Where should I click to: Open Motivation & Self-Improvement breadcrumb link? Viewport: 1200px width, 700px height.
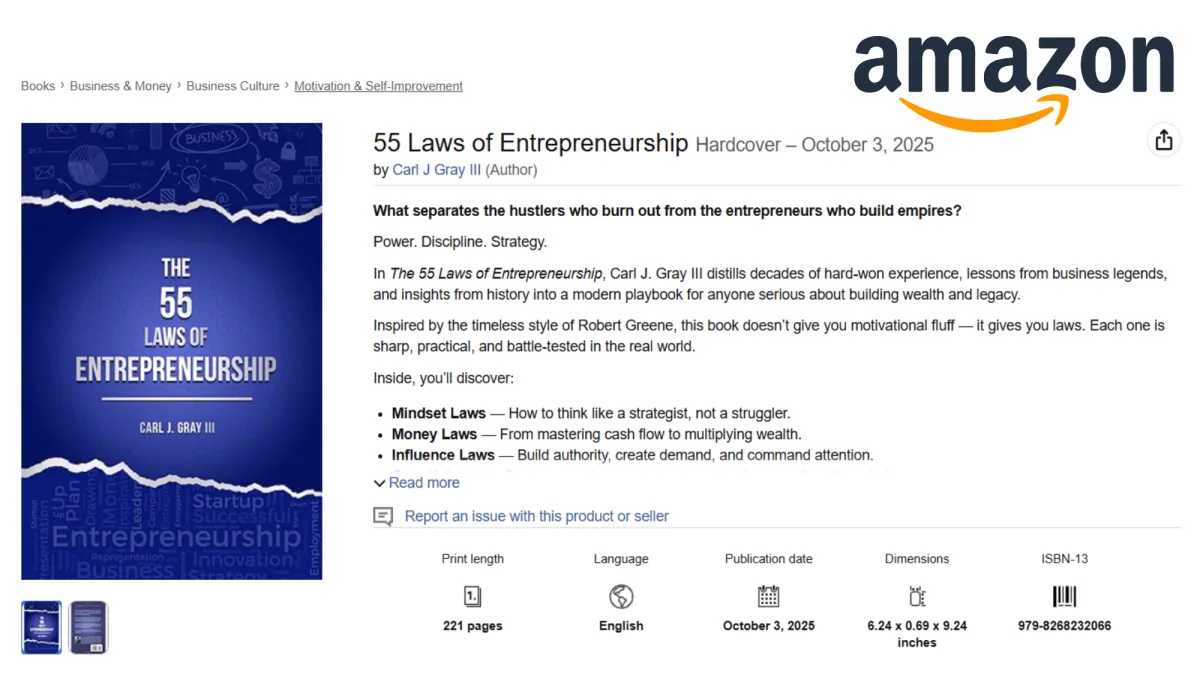(x=378, y=86)
